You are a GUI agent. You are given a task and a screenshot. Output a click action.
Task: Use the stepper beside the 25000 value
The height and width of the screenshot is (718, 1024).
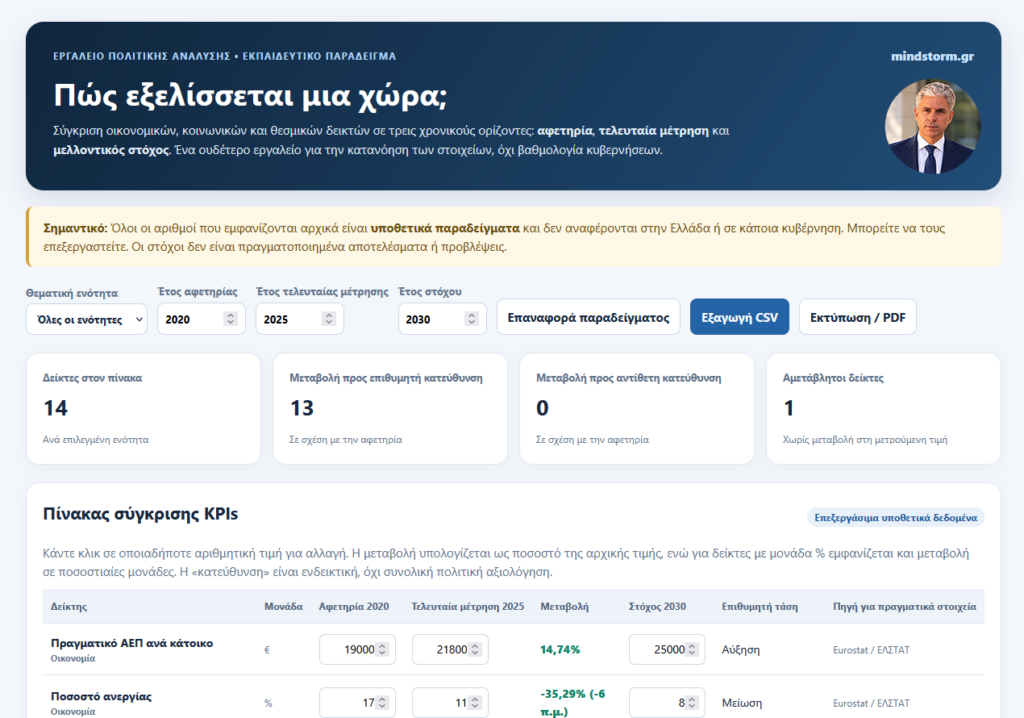pos(692,649)
